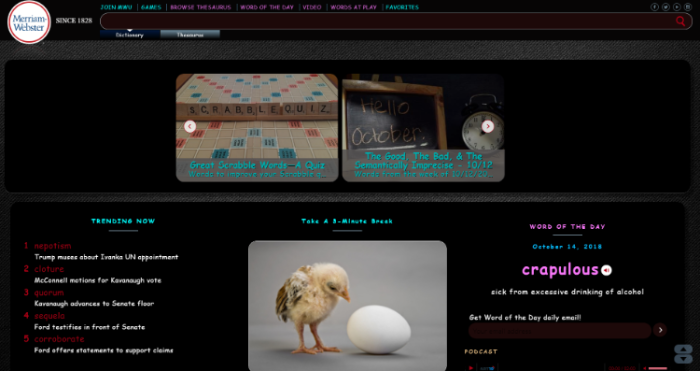Click 'Words from the week of' subtitle

[x=423, y=174]
